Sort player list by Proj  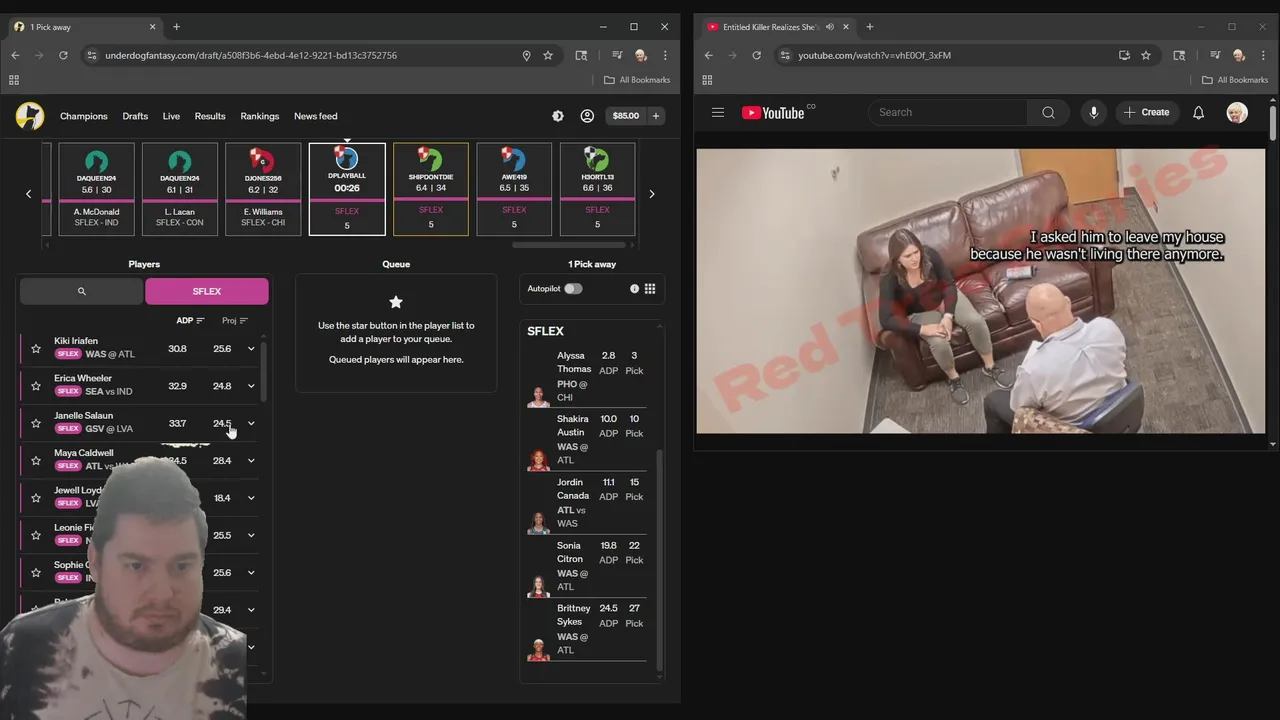(235, 321)
